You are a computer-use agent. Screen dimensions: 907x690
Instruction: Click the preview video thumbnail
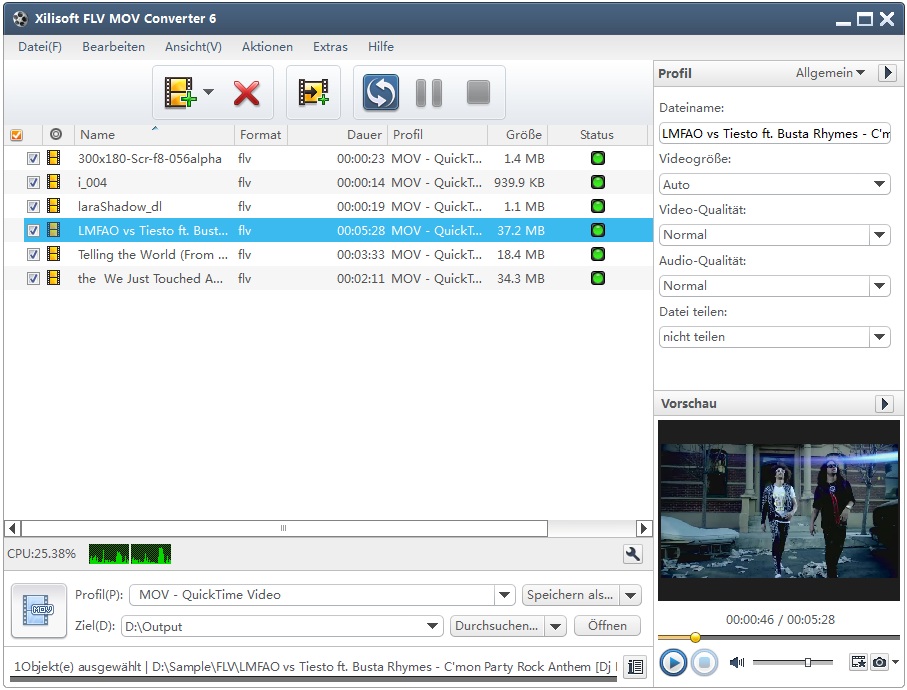[779, 510]
